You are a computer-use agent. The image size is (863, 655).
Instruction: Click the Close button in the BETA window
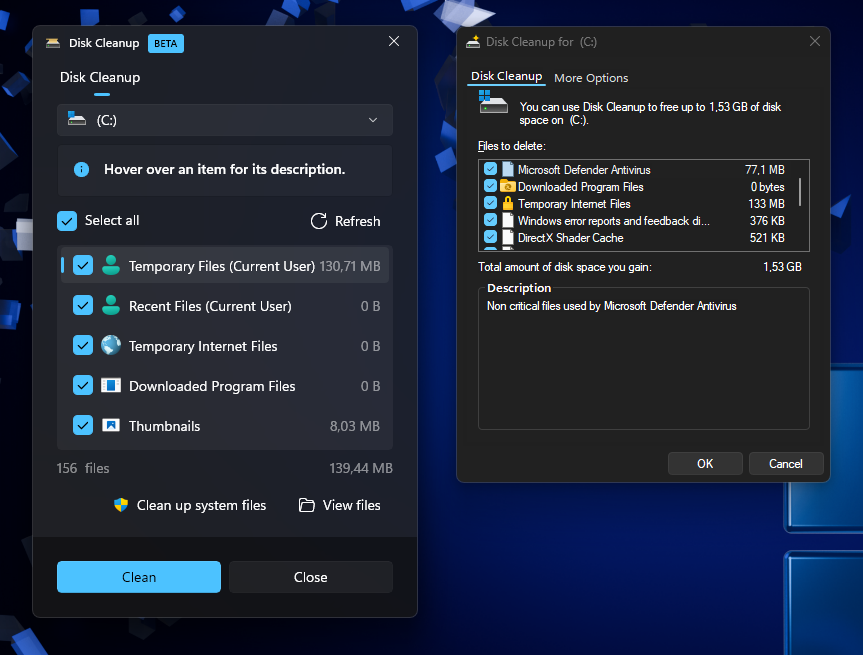coord(310,577)
